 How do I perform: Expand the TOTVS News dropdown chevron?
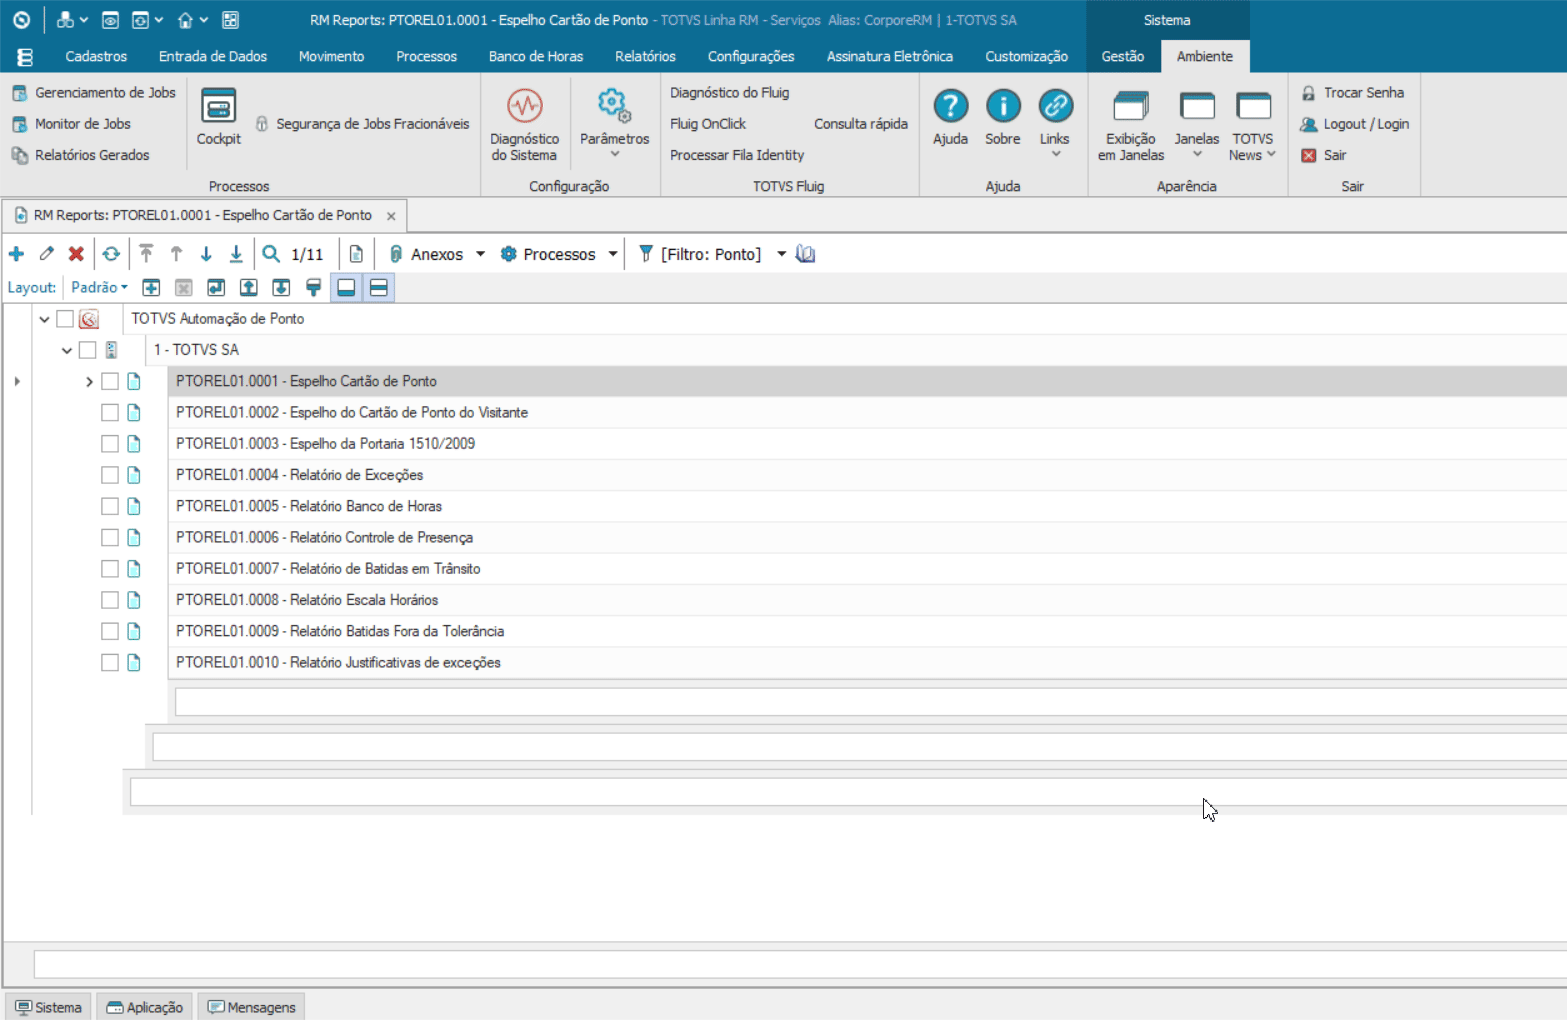tap(1271, 154)
